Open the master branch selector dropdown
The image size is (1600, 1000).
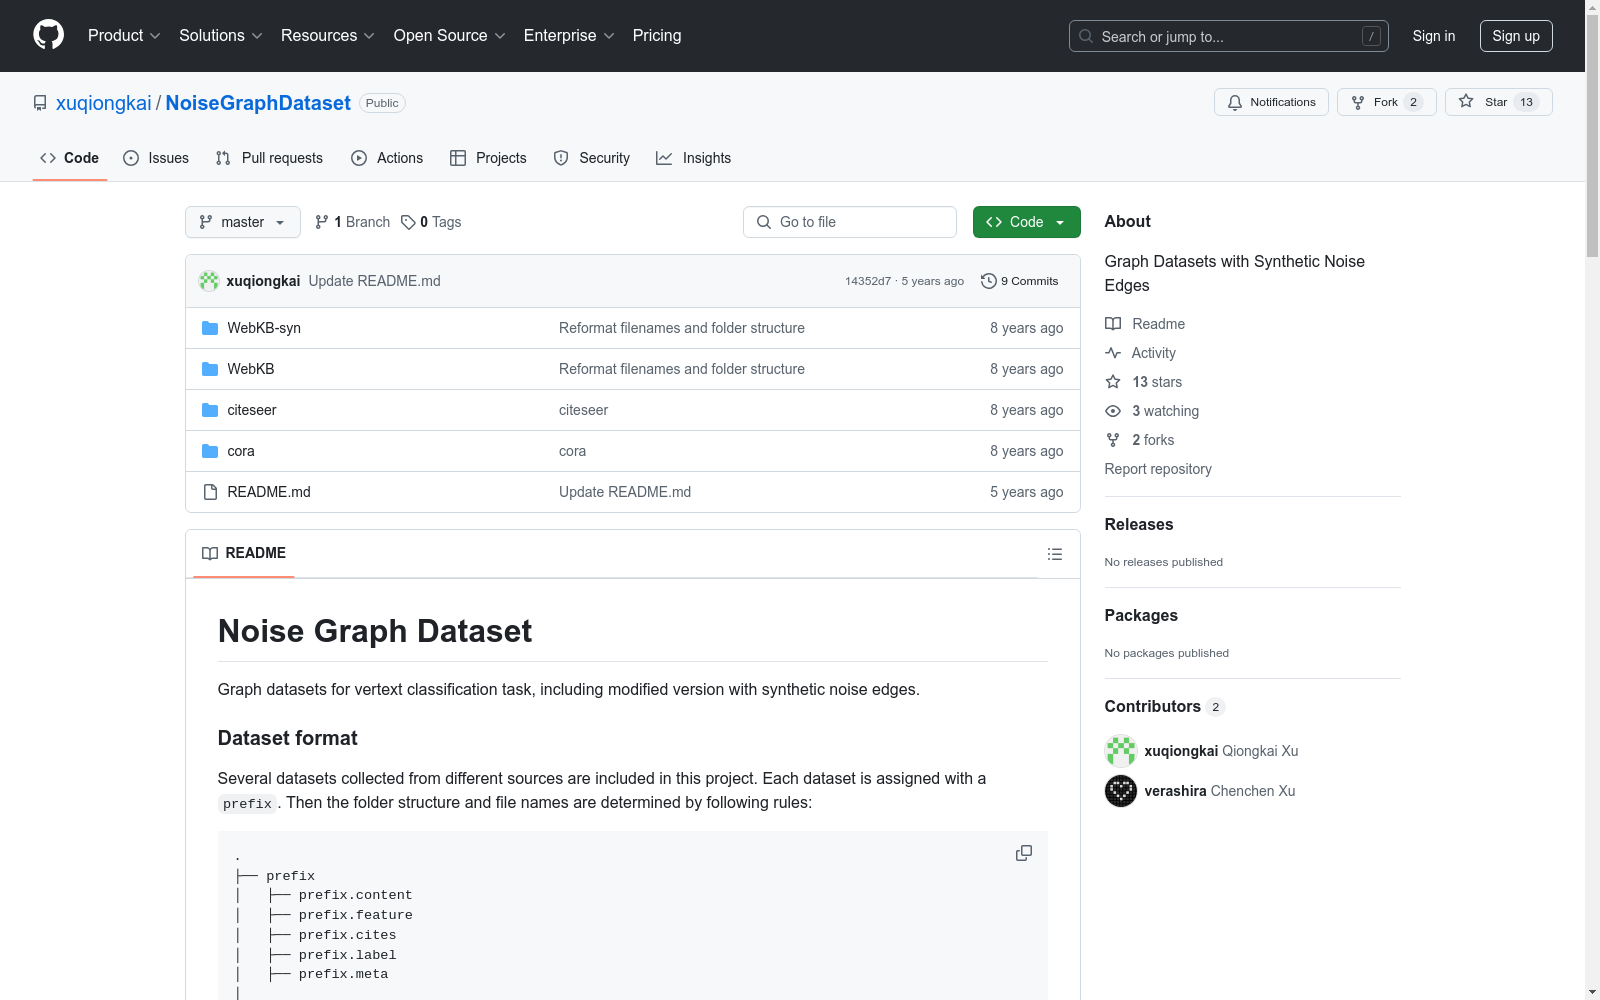[x=243, y=222]
